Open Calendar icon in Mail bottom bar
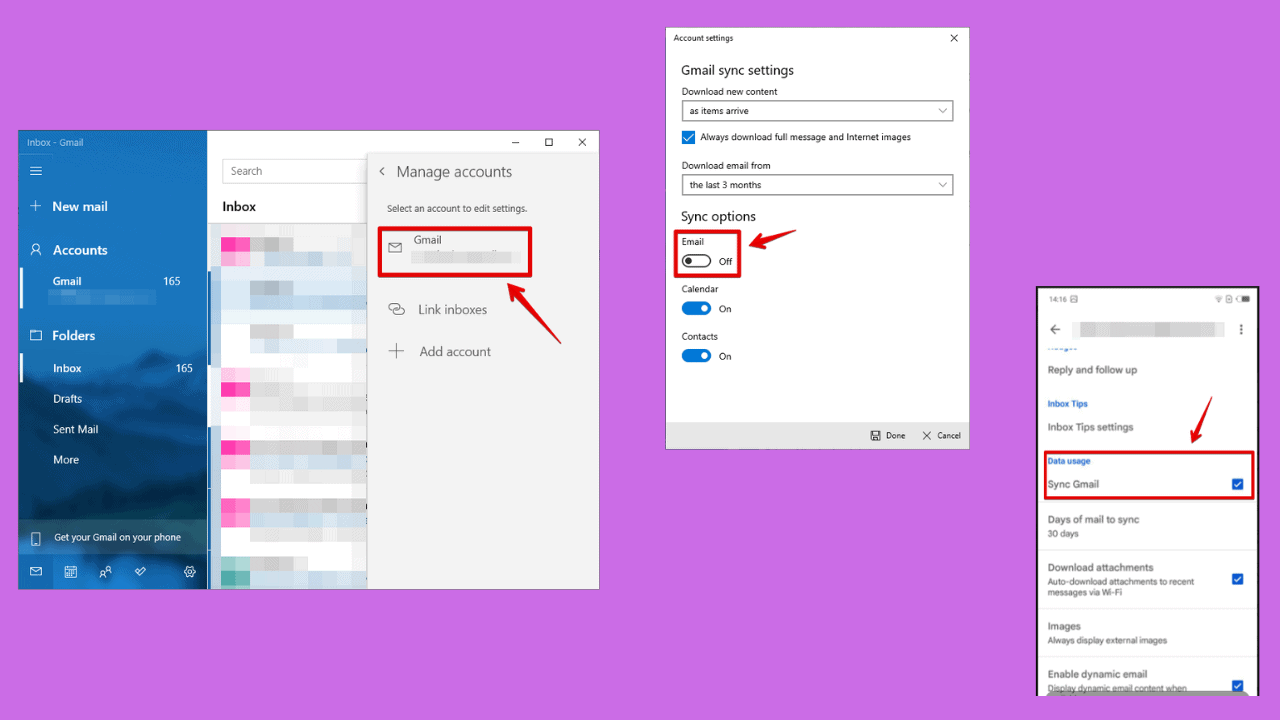This screenshot has width=1280, height=720. pos(71,572)
